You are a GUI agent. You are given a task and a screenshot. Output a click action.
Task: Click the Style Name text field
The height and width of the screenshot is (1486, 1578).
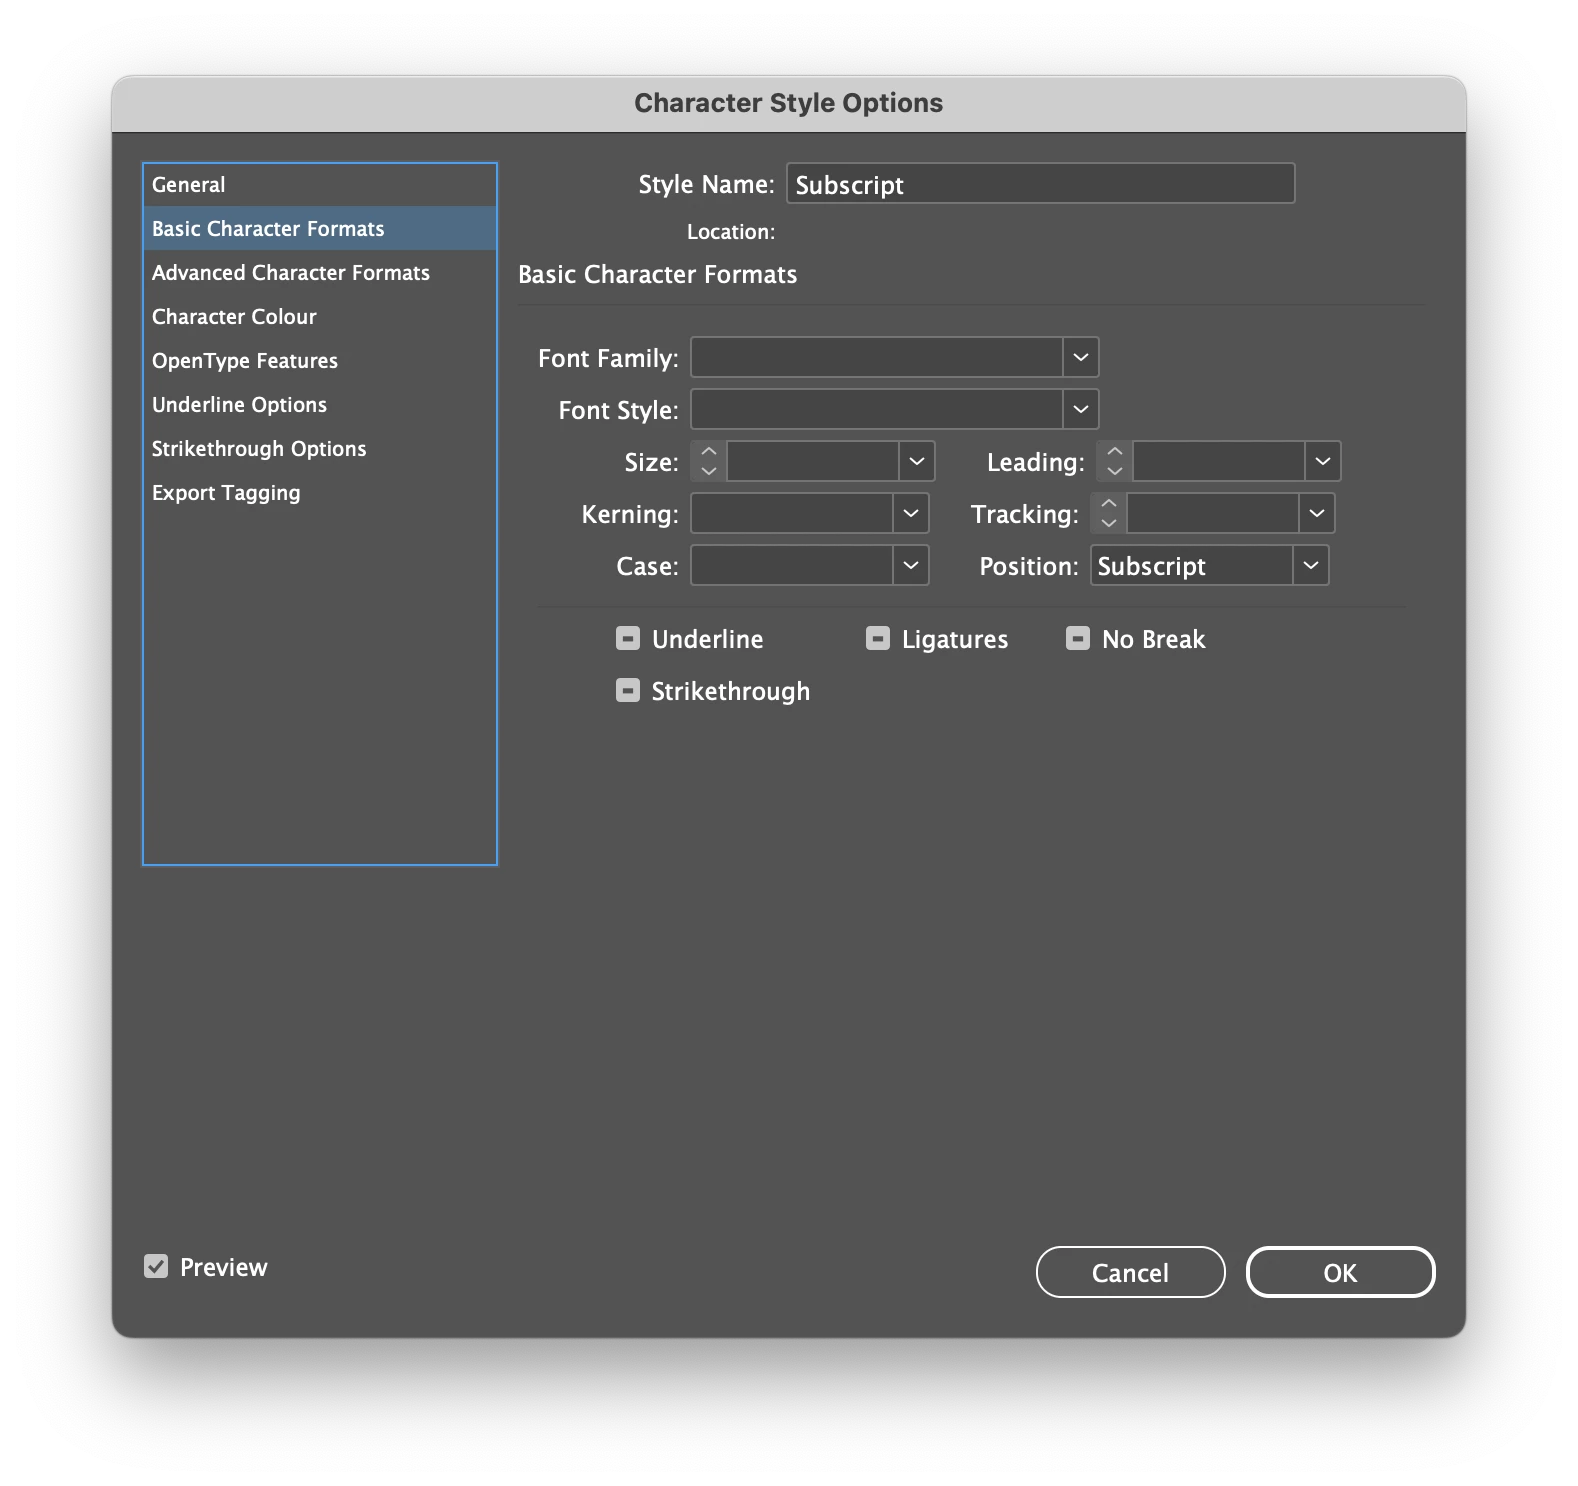click(1040, 184)
